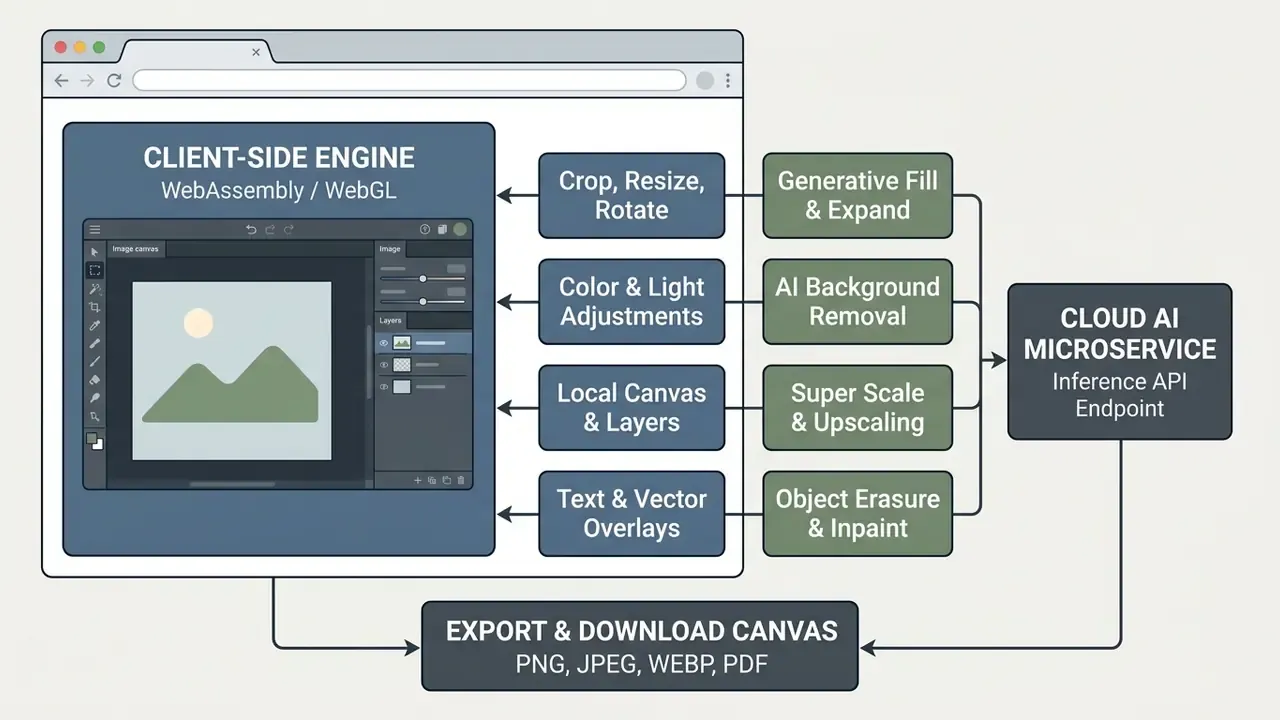
Task: Reload the browser page
Action: click(114, 80)
